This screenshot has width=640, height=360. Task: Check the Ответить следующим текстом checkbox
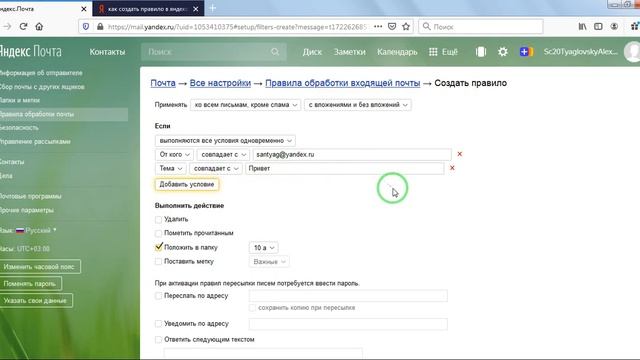tap(158, 340)
